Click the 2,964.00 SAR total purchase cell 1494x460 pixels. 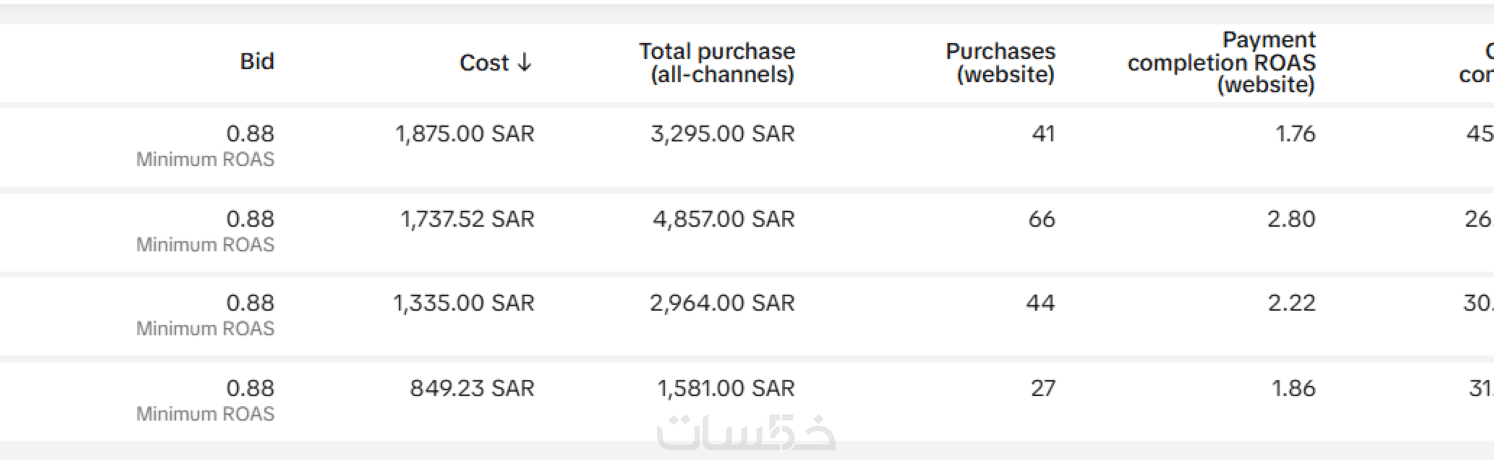click(722, 303)
